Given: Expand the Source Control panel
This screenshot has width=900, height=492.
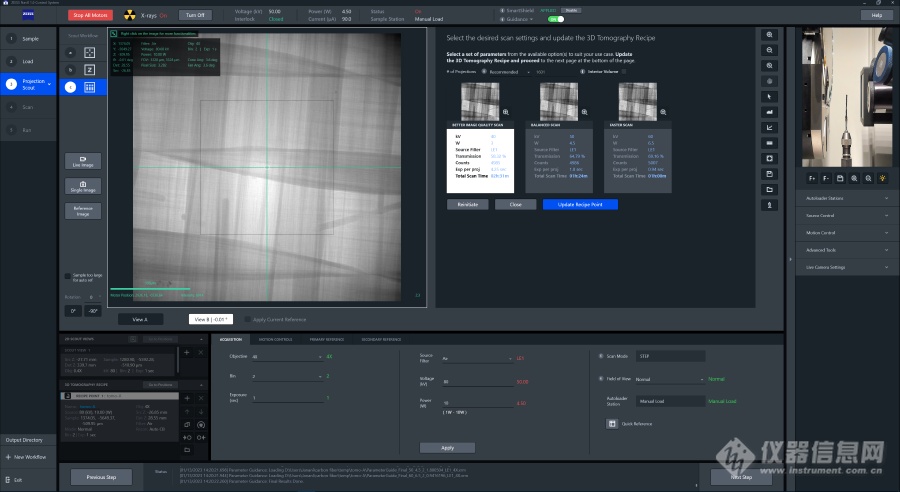Looking at the screenshot, I should coord(847,215).
